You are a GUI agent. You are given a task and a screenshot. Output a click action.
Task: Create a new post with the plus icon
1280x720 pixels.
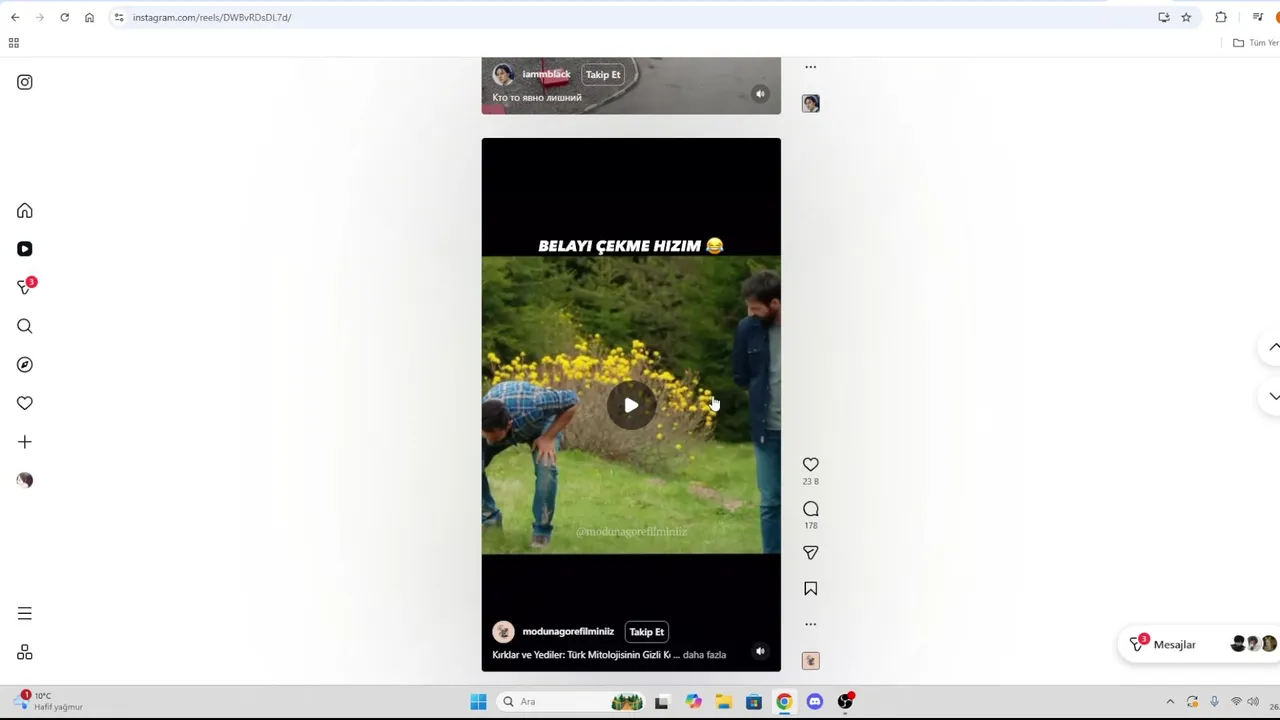(x=25, y=442)
